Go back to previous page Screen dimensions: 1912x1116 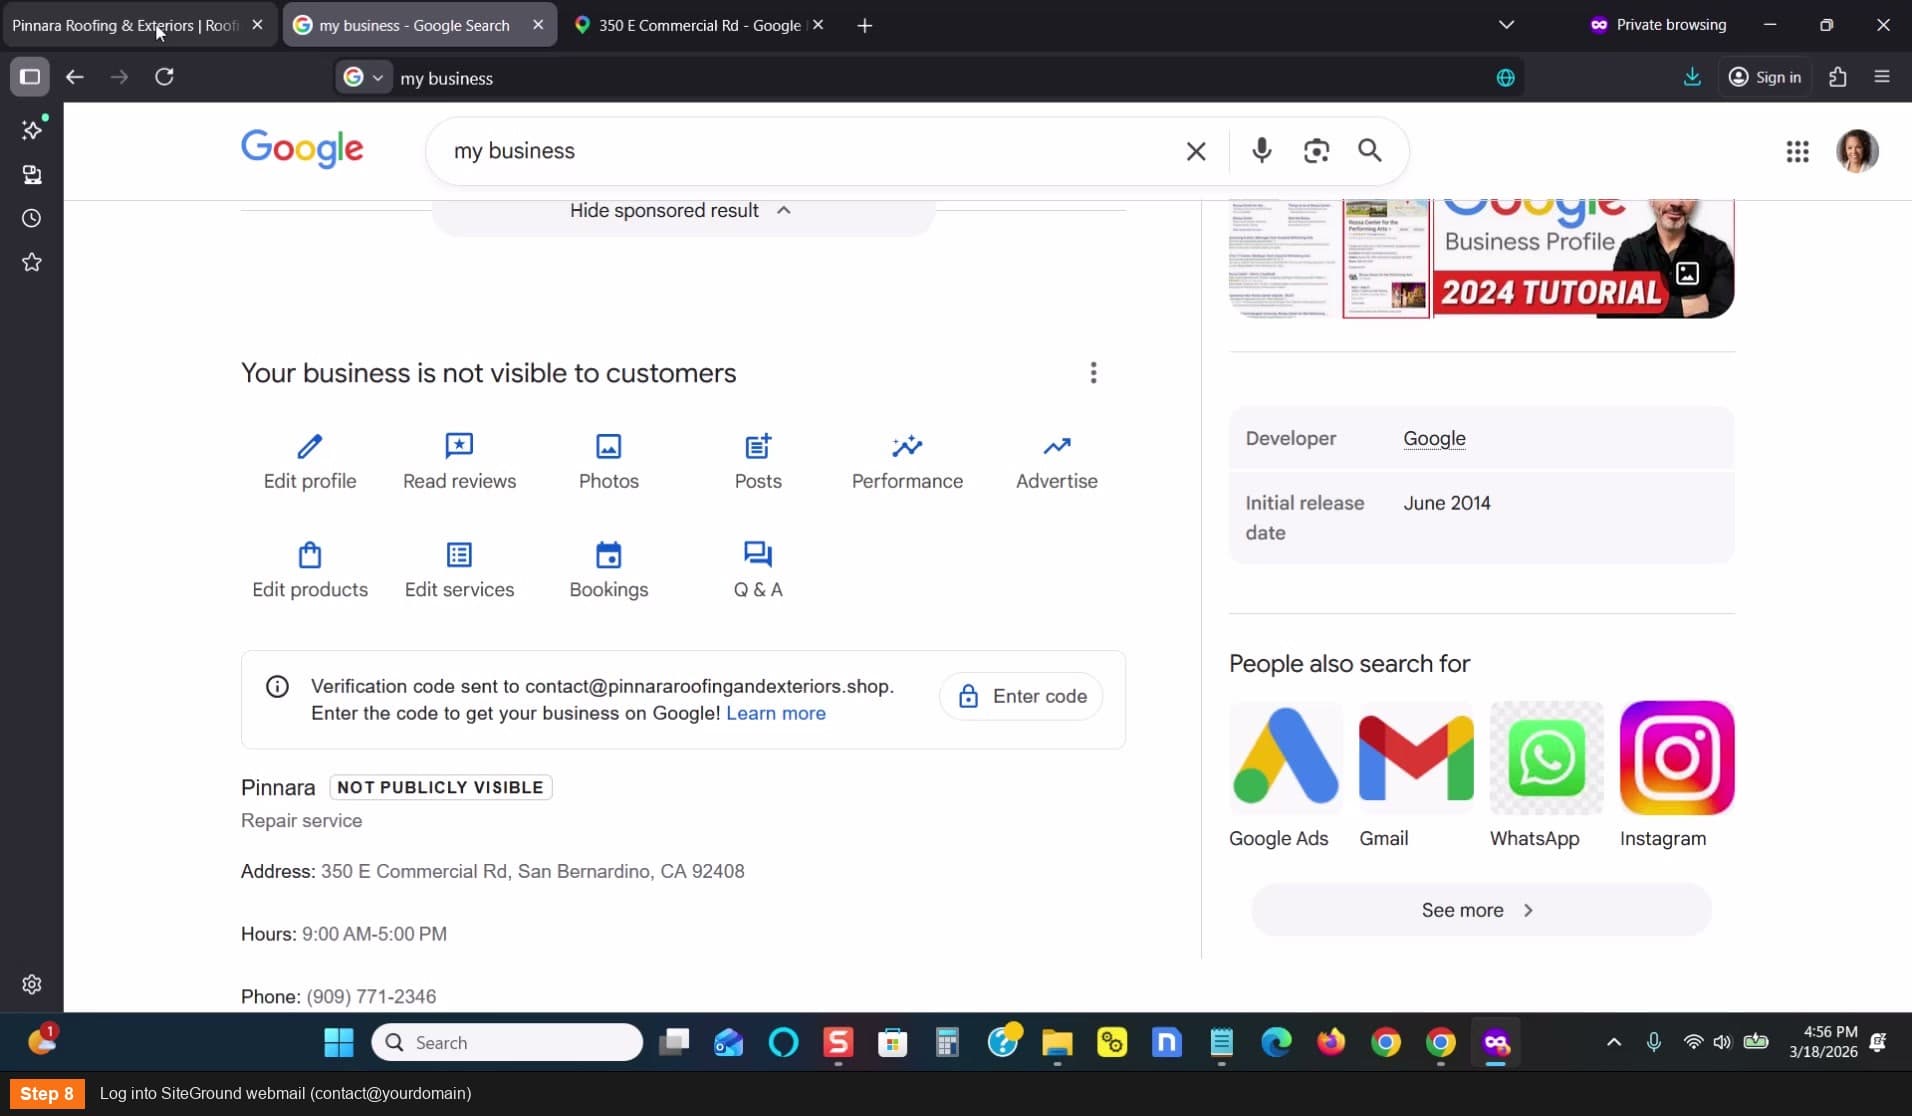pos(75,77)
